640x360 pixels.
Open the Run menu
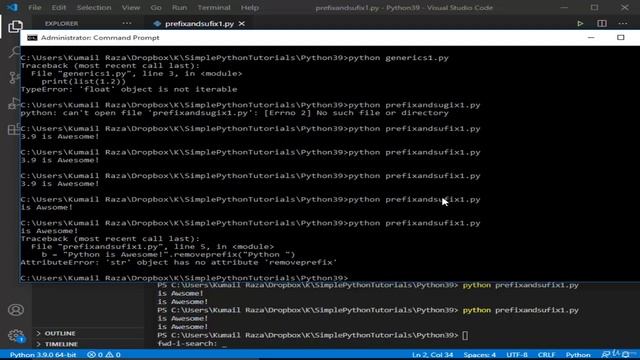point(180,7)
